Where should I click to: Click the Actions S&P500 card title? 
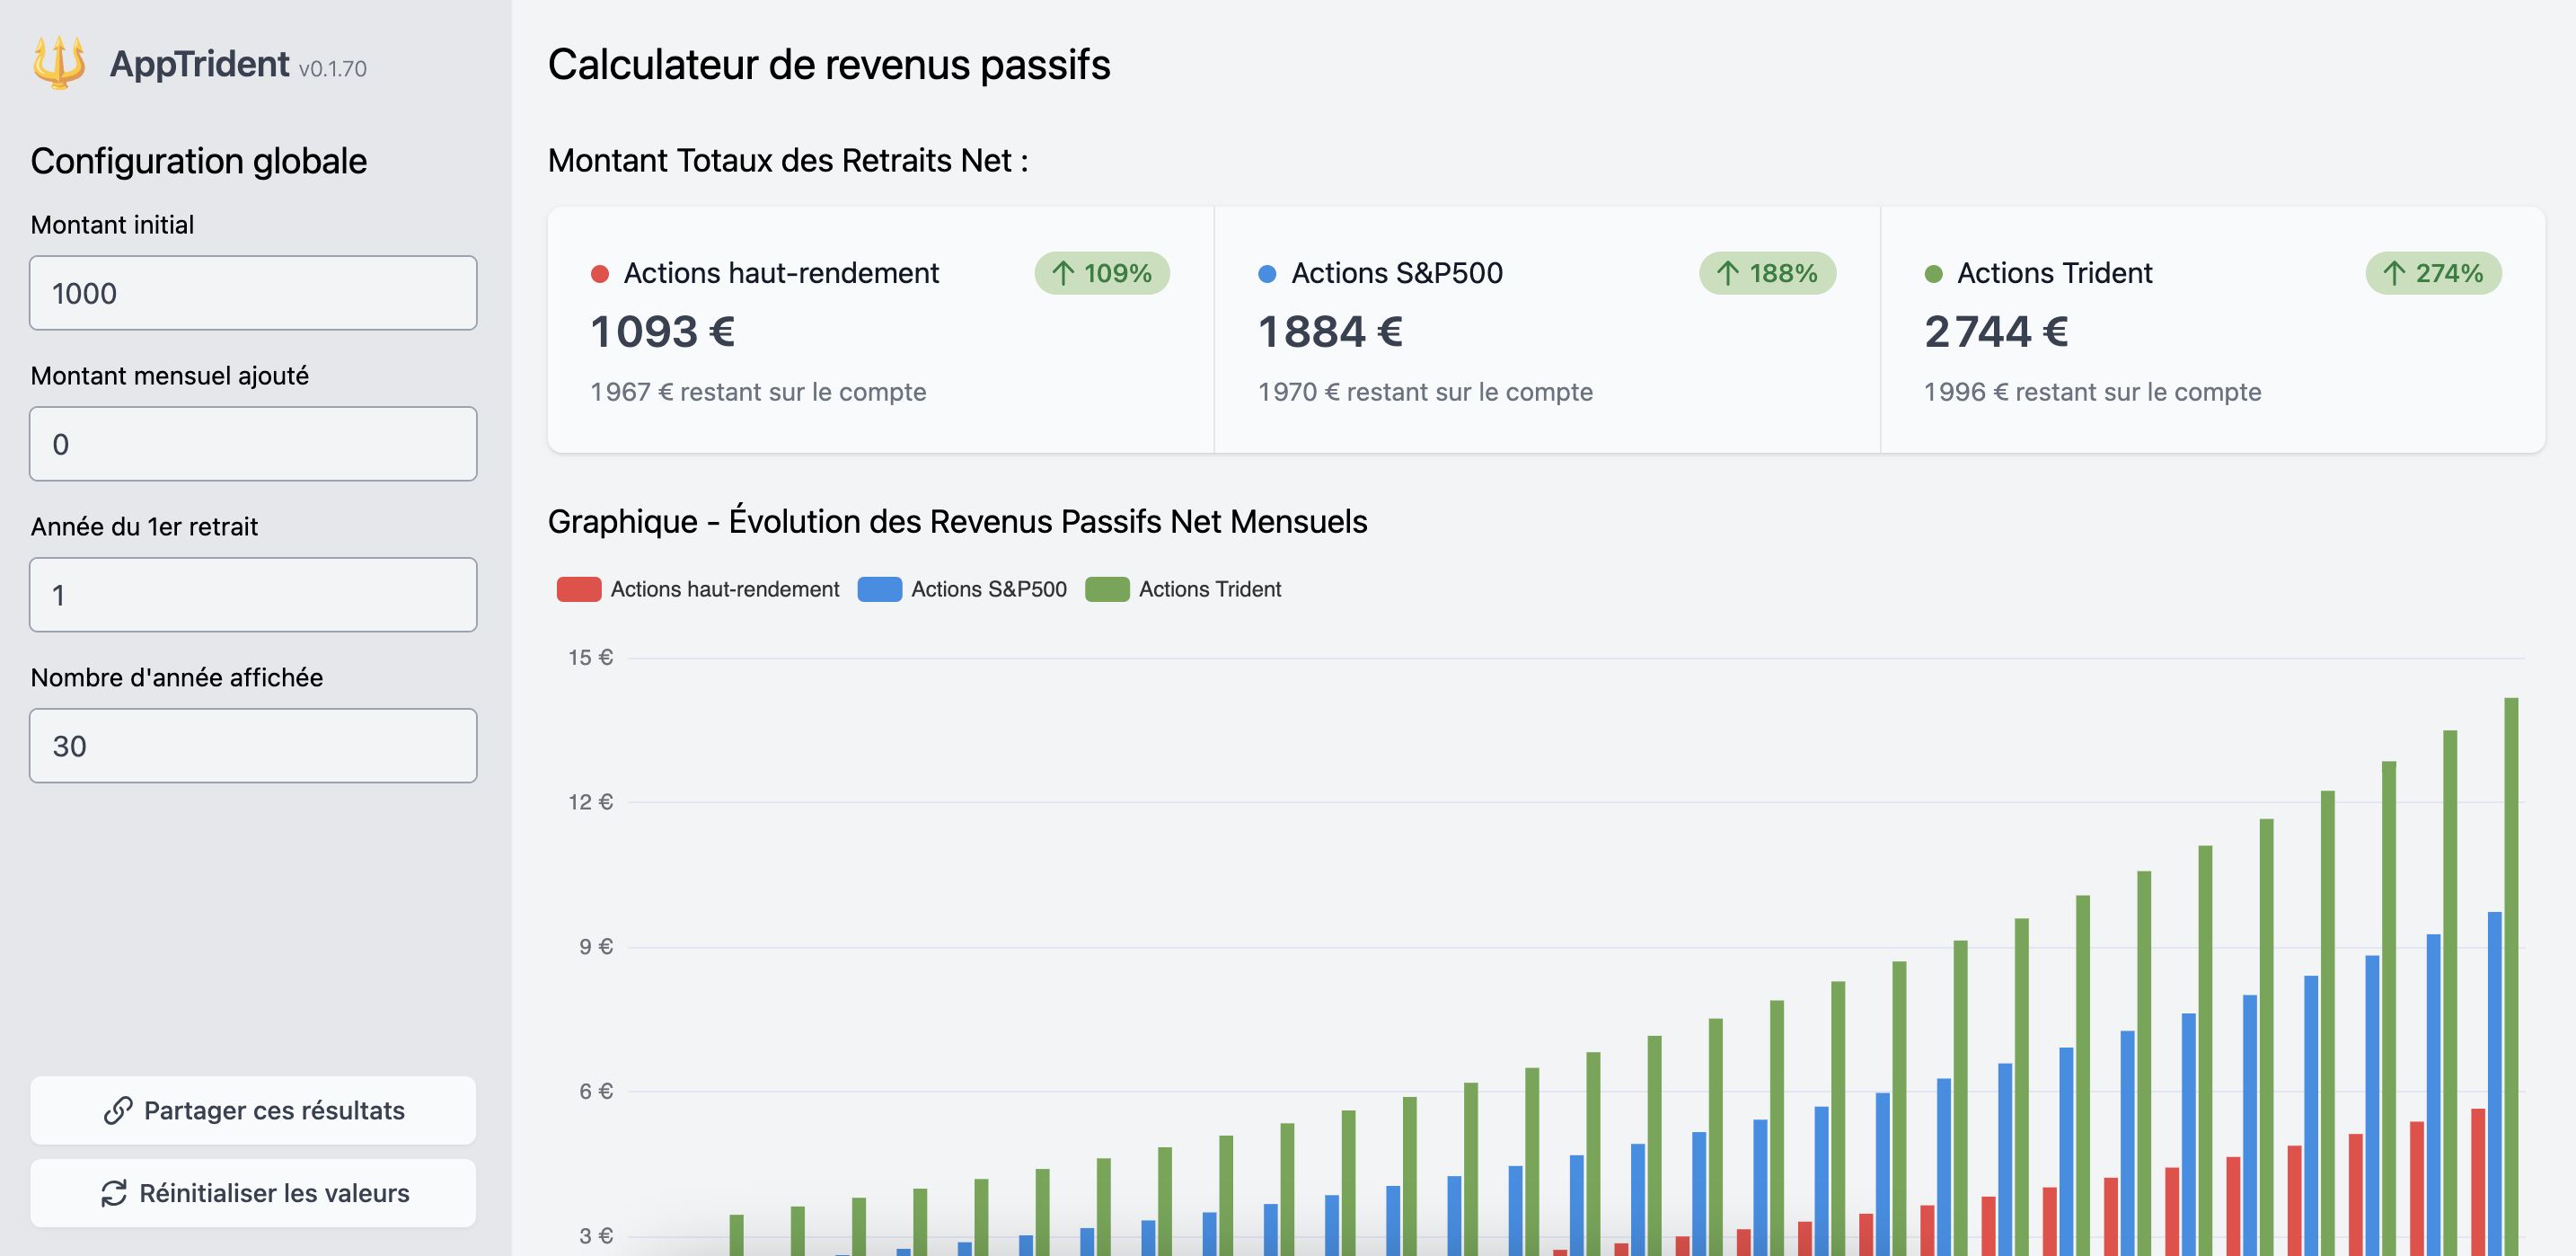pyautogui.click(x=1397, y=273)
